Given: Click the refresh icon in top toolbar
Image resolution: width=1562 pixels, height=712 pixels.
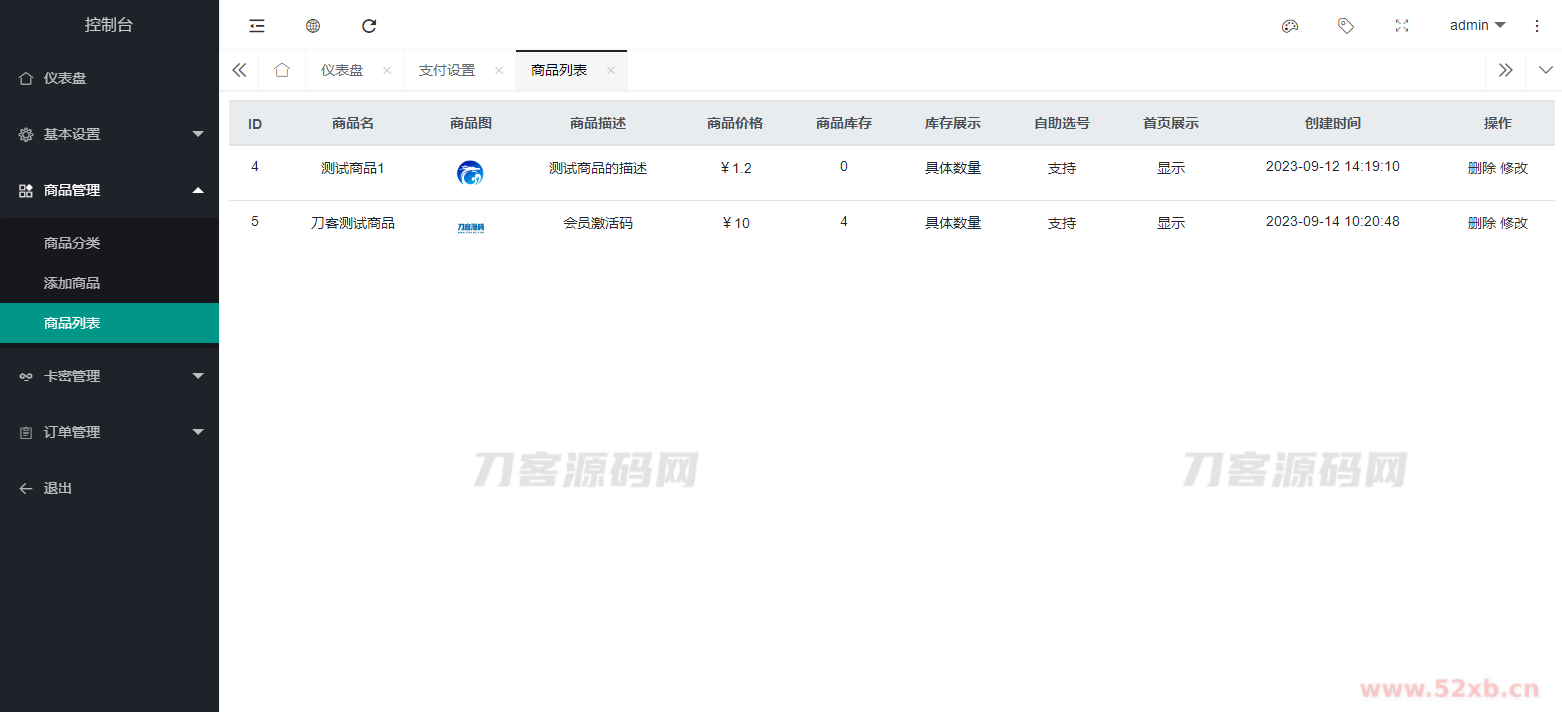Looking at the screenshot, I should (x=369, y=26).
